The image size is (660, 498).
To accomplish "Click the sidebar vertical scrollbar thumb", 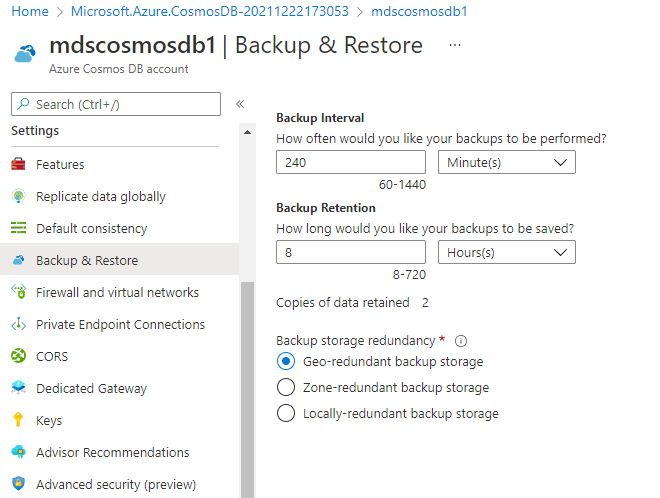I will point(248,389).
